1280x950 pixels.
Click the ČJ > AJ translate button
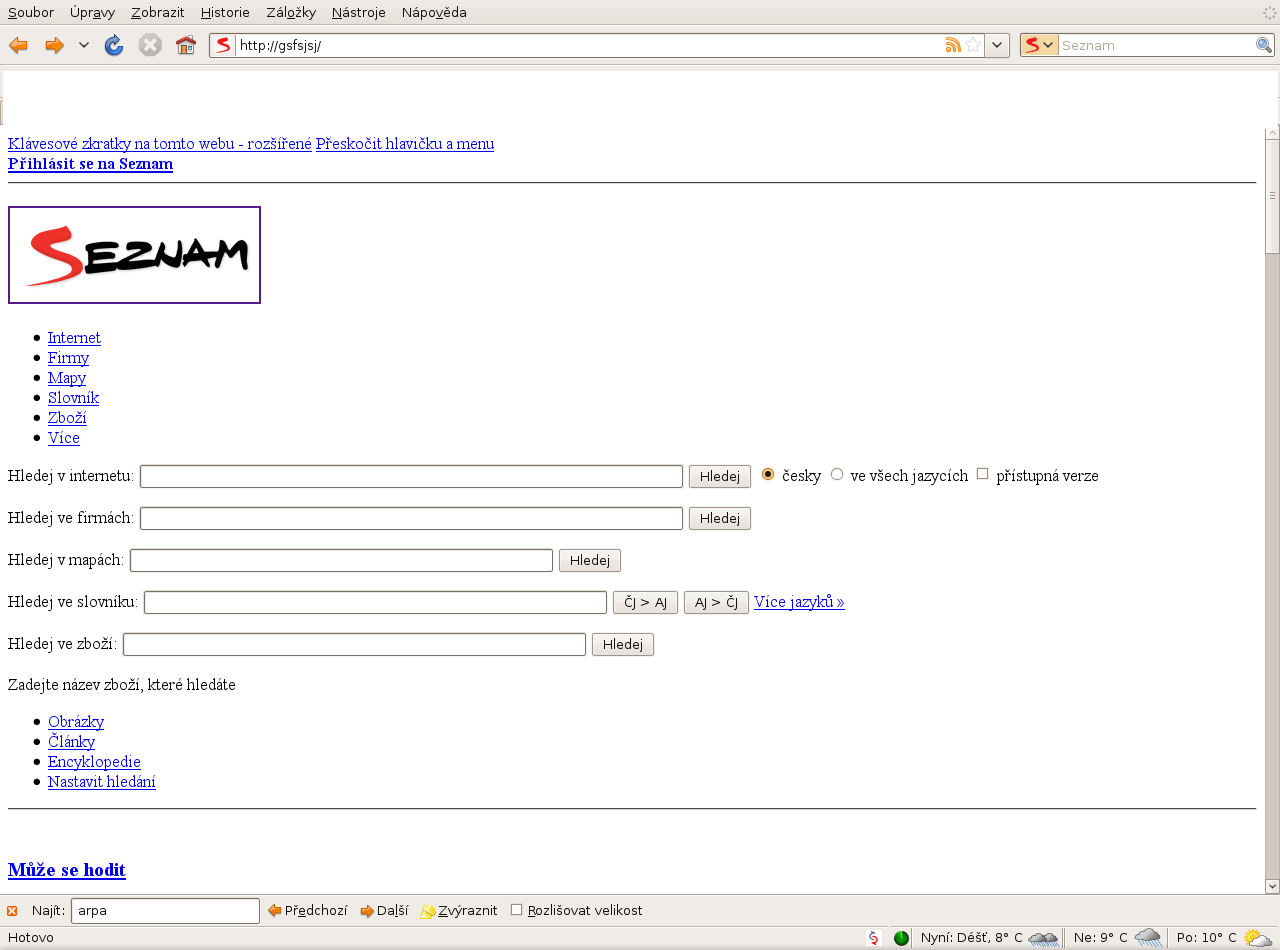point(645,603)
